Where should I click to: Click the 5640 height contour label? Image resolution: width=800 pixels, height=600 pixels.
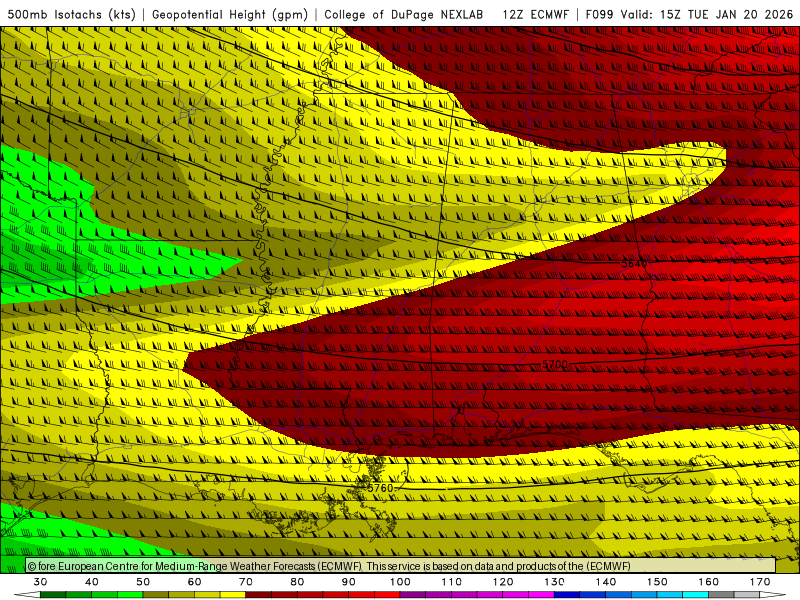coord(634,264)
